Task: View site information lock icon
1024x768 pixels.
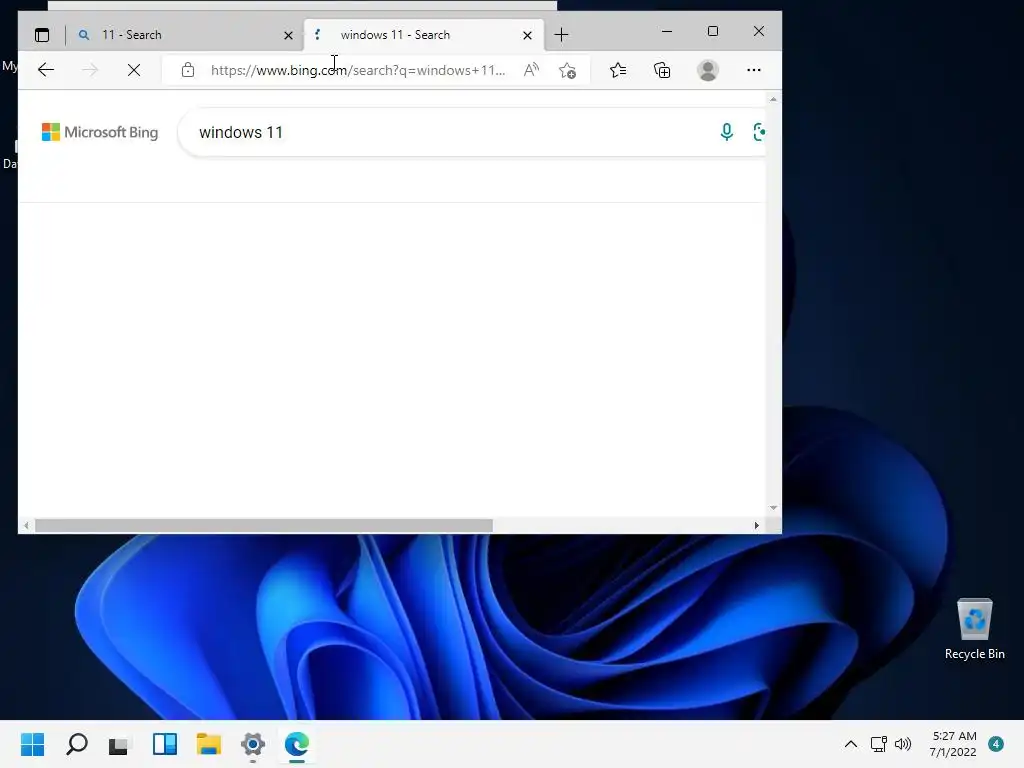Action: pyautogui.click(x=188, y=70)
